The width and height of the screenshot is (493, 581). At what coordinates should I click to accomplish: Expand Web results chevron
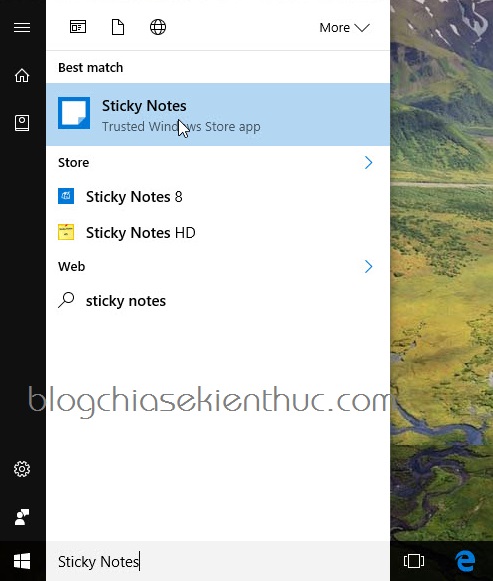pyautogui.click(x=368, y=266)
